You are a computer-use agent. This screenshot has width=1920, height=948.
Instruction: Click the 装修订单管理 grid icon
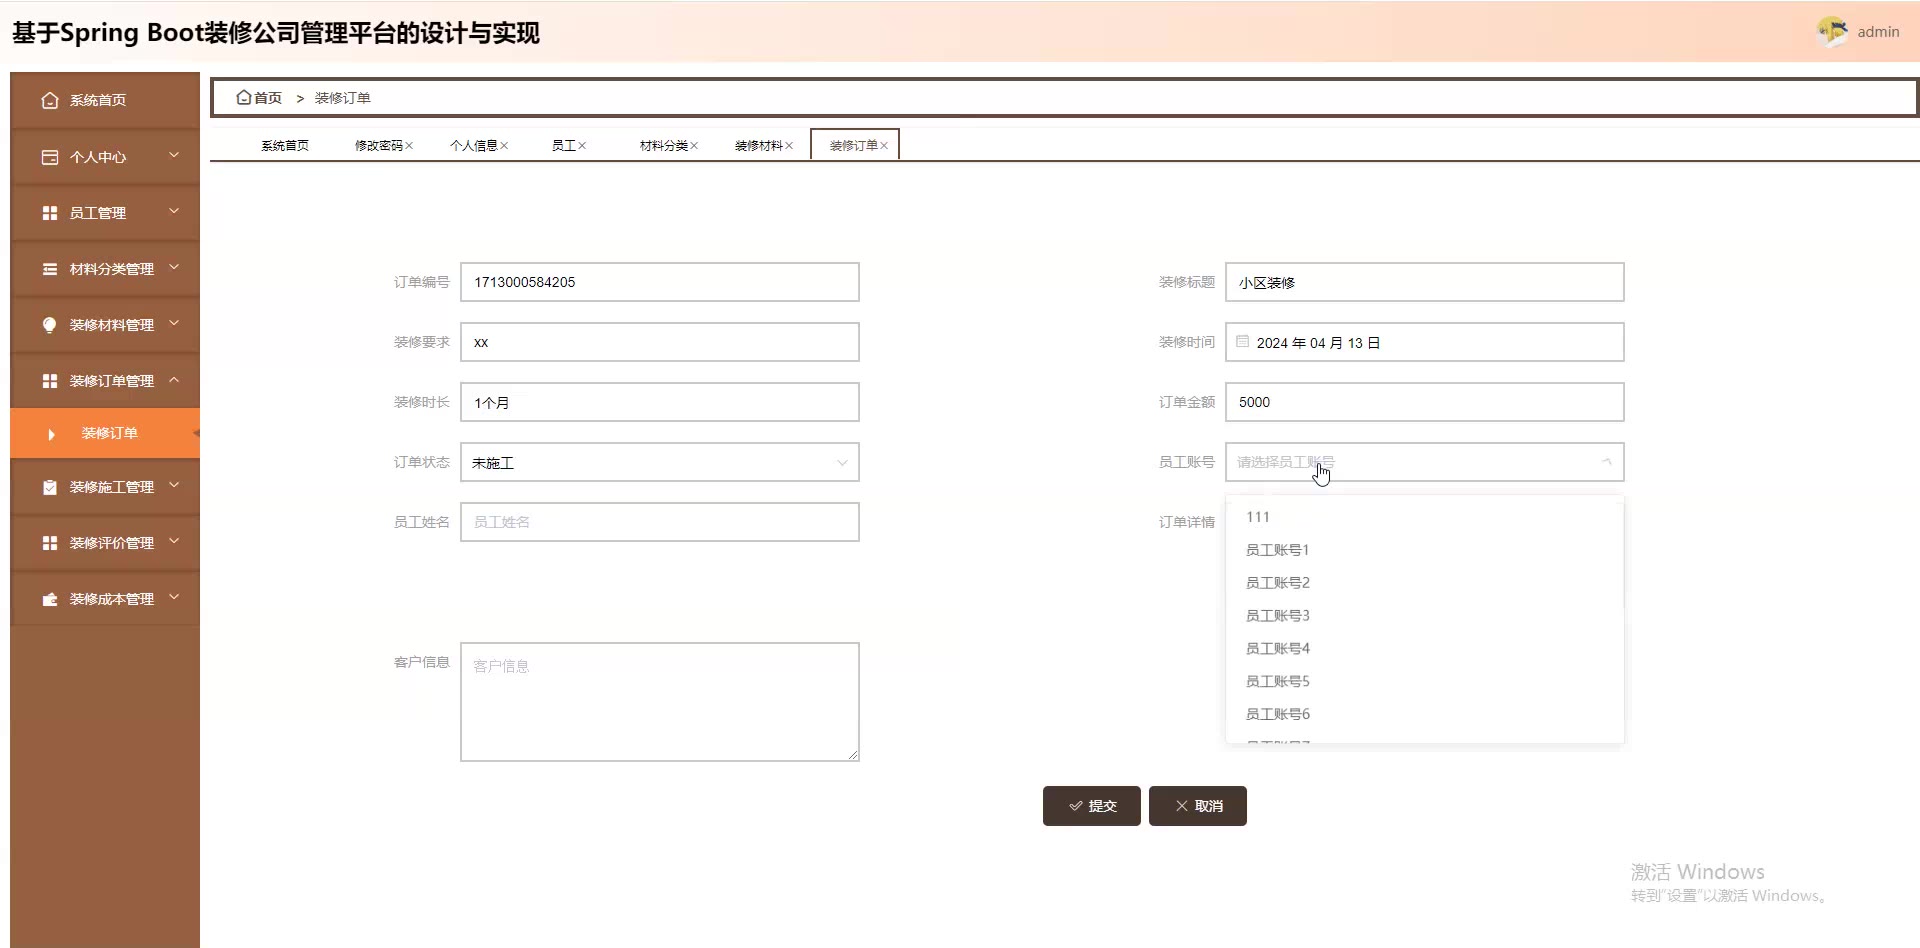point(50,381)
